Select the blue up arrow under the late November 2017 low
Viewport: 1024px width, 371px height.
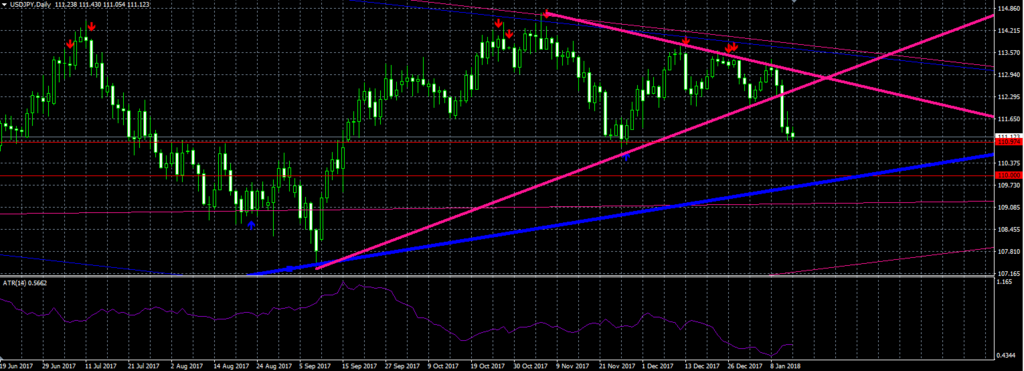626,156
